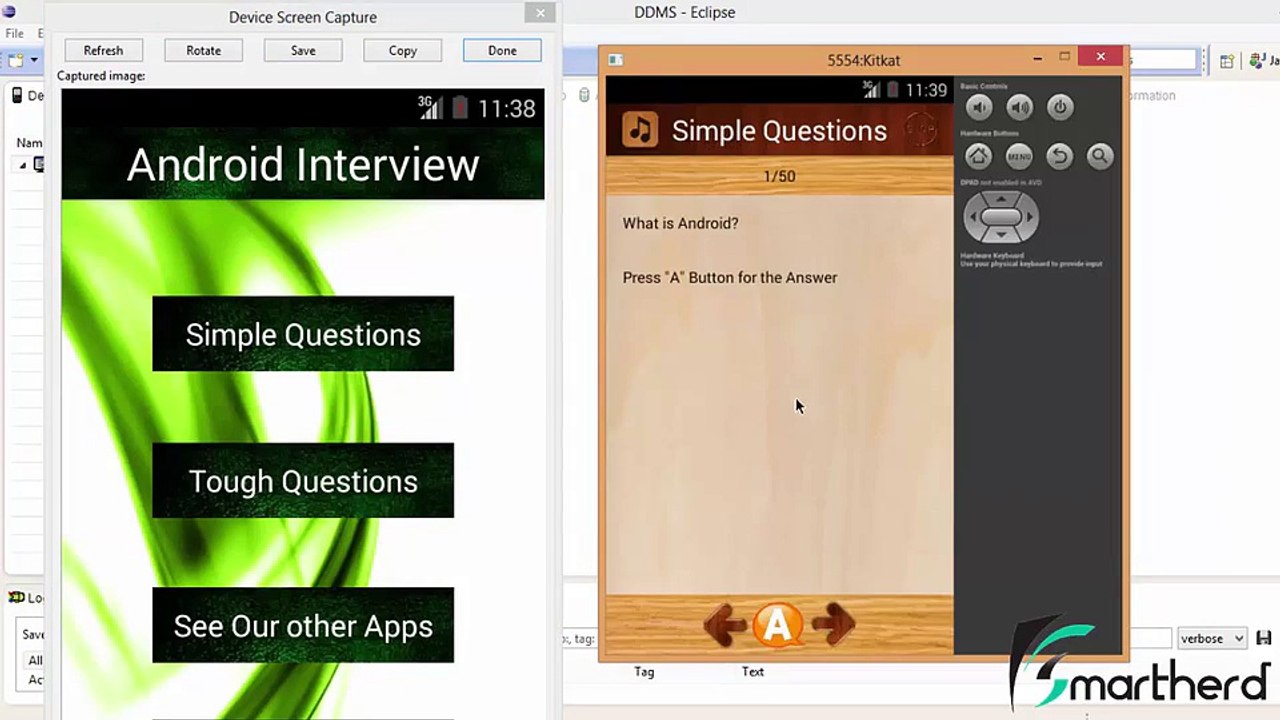Click the previous question left arrow
This screenshot has width=1280, height=720.
click(x=726, y=626)
